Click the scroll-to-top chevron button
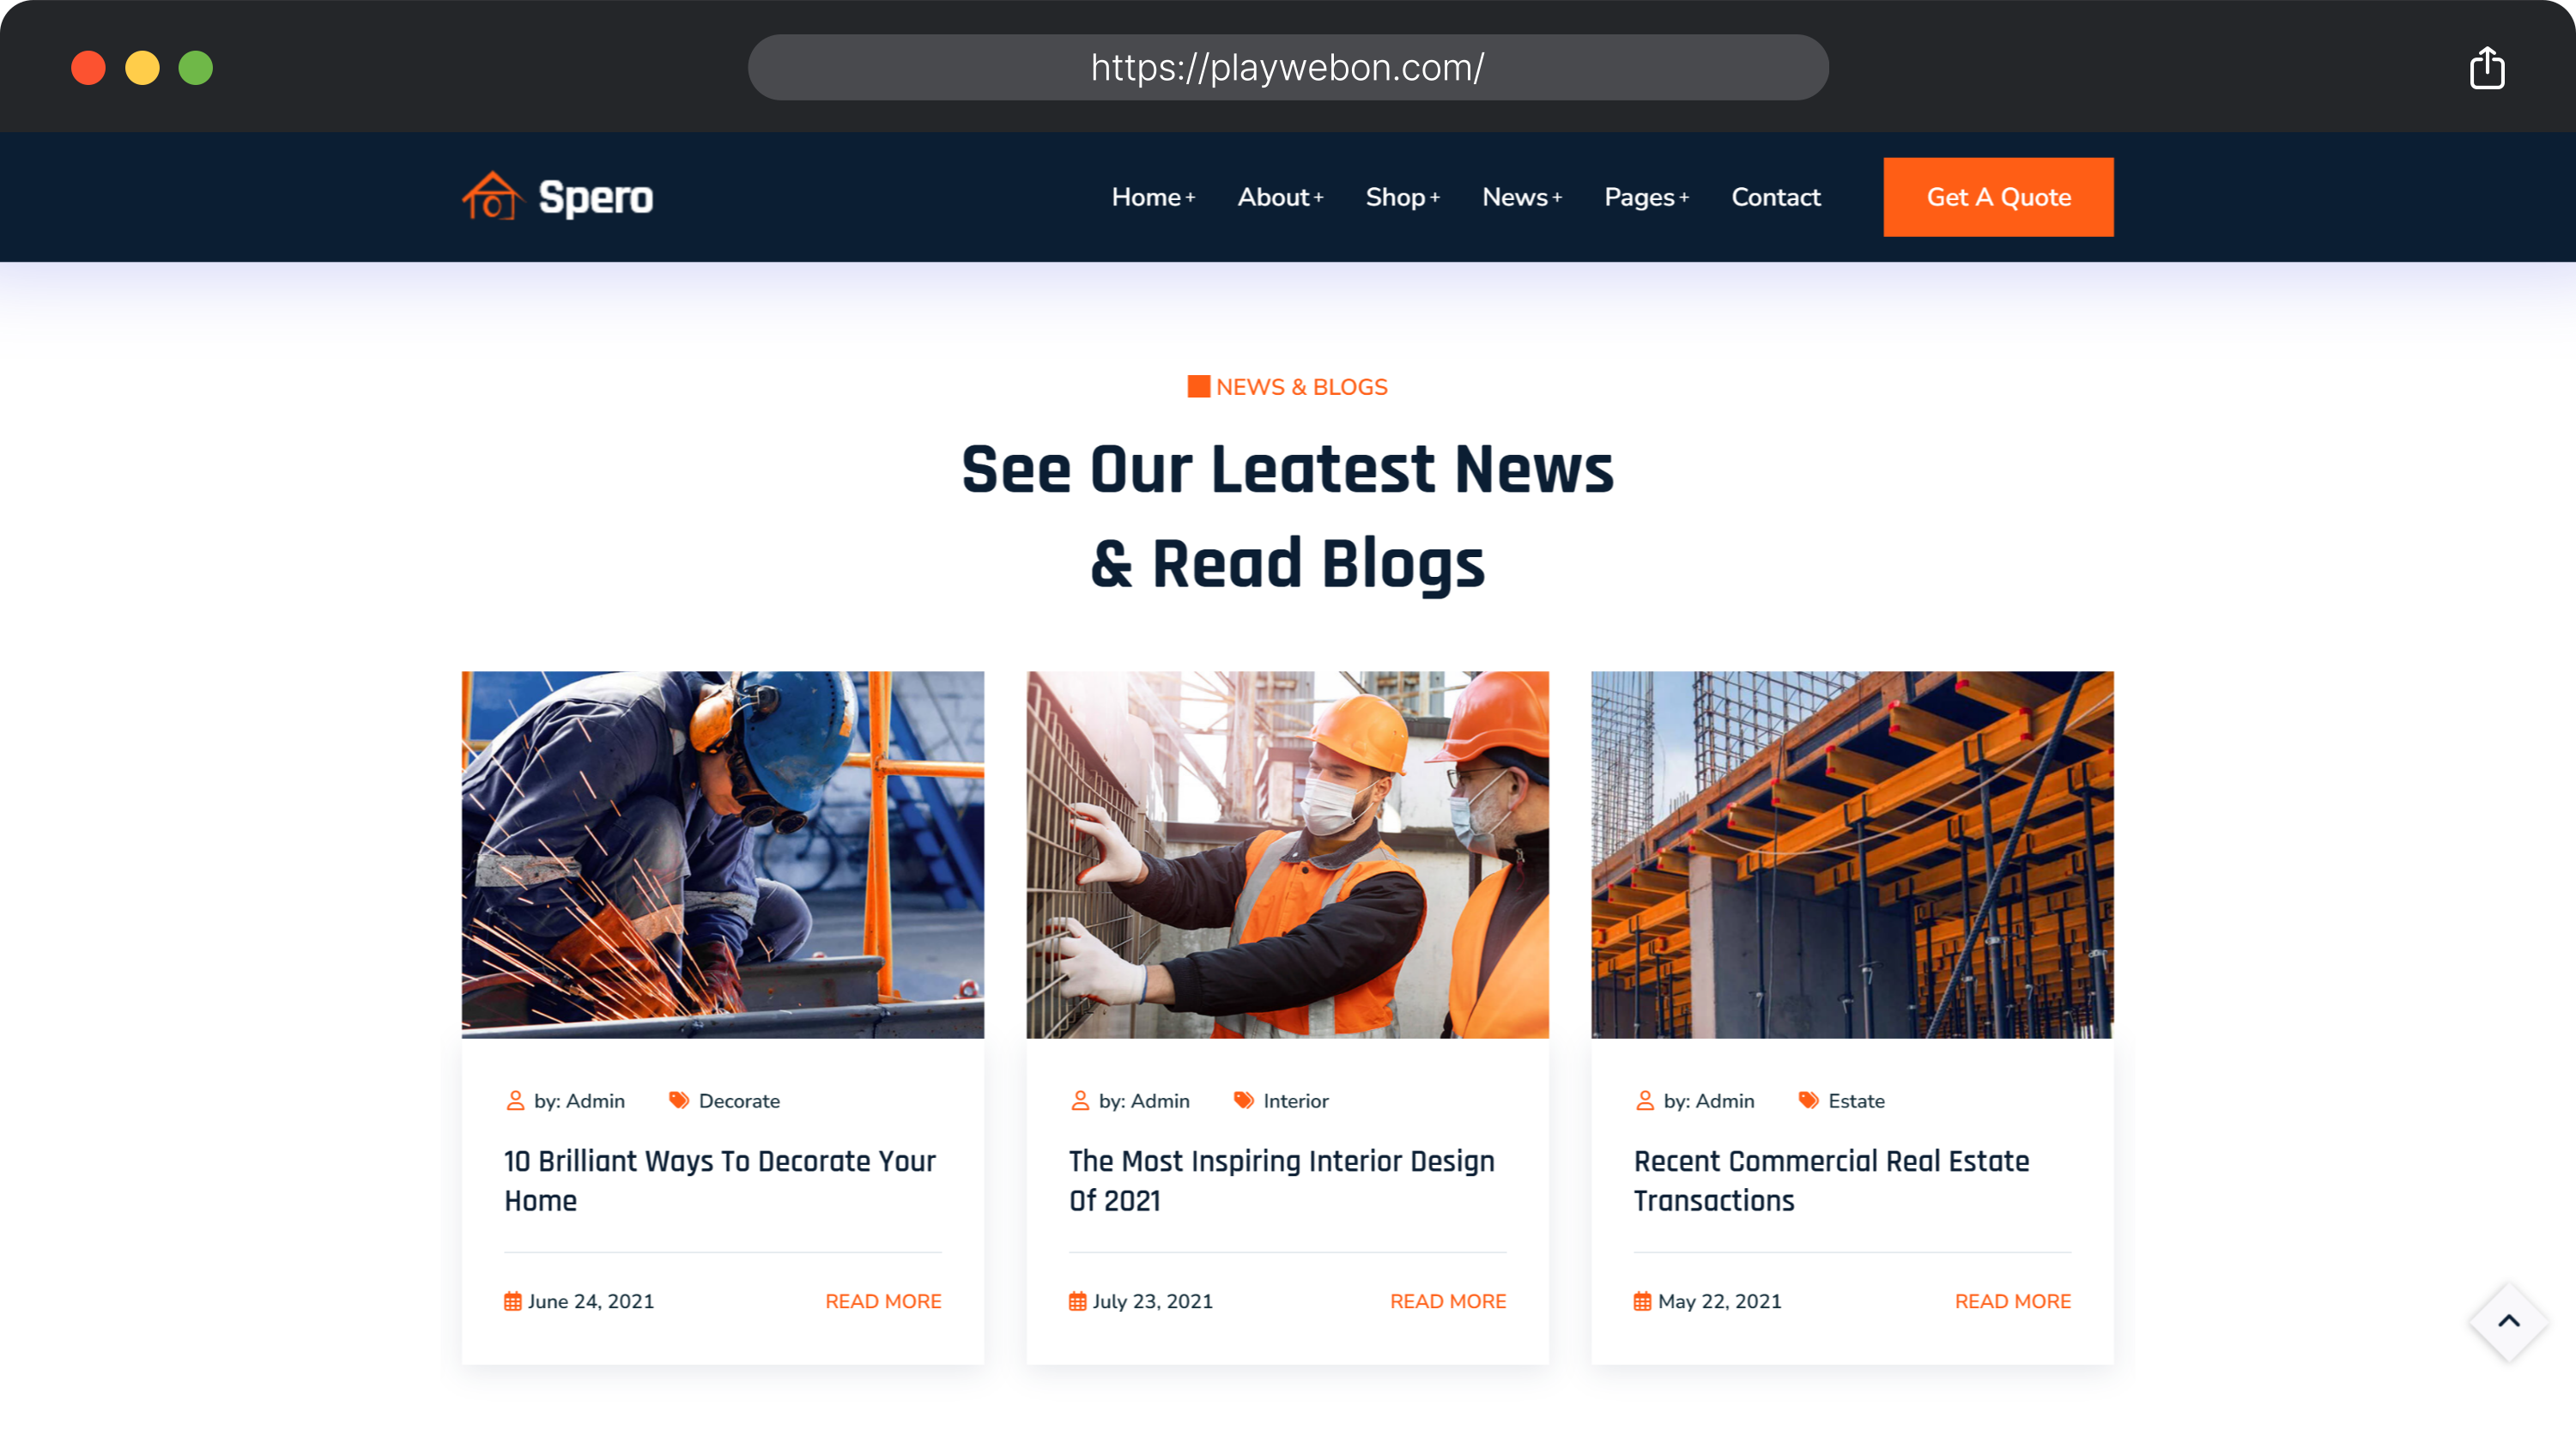Image resolution: width=2576 pixels, height=1449 pixels. pos(2508,1321)
